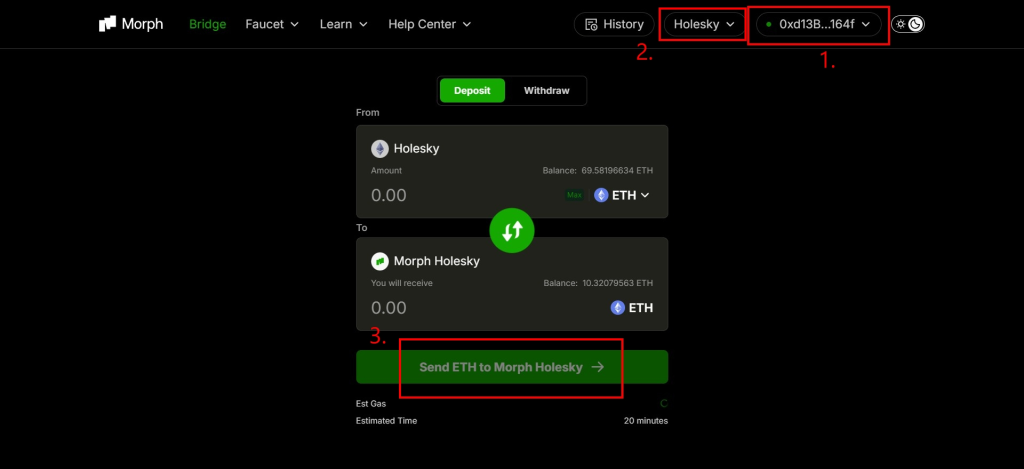Open the Bridge menu item
Viewport: 1024px width, 469px height.
coord(207,24)
